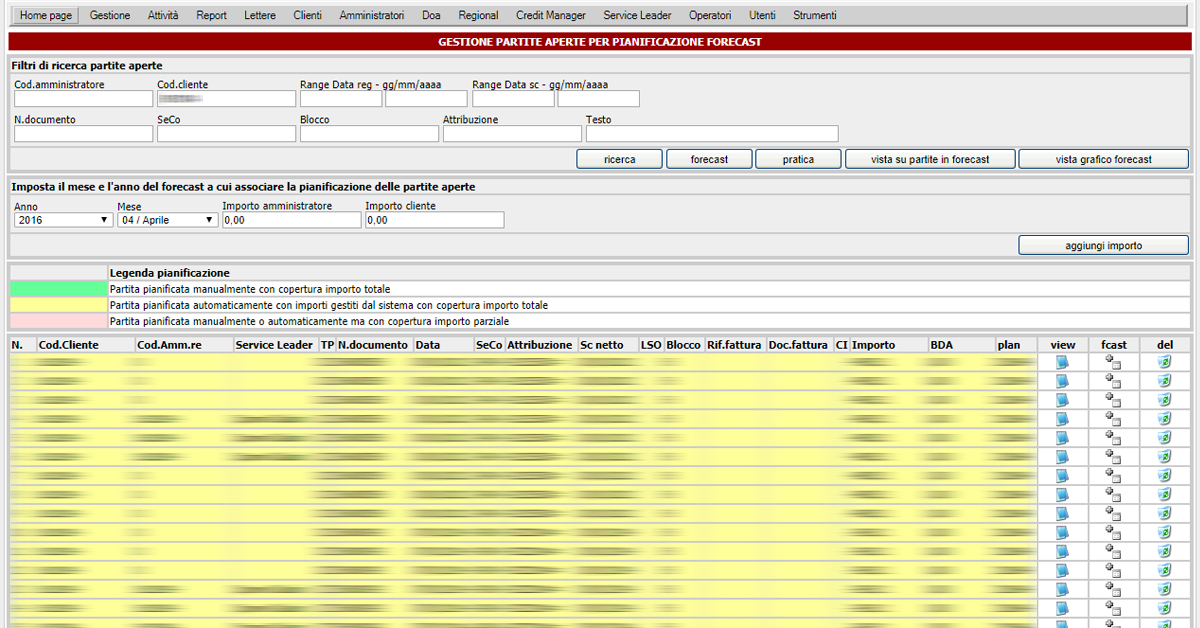Click del trash icon in first table row
The height and width of the screenshot is (628, 1200).
click(x=1164, y=362)
